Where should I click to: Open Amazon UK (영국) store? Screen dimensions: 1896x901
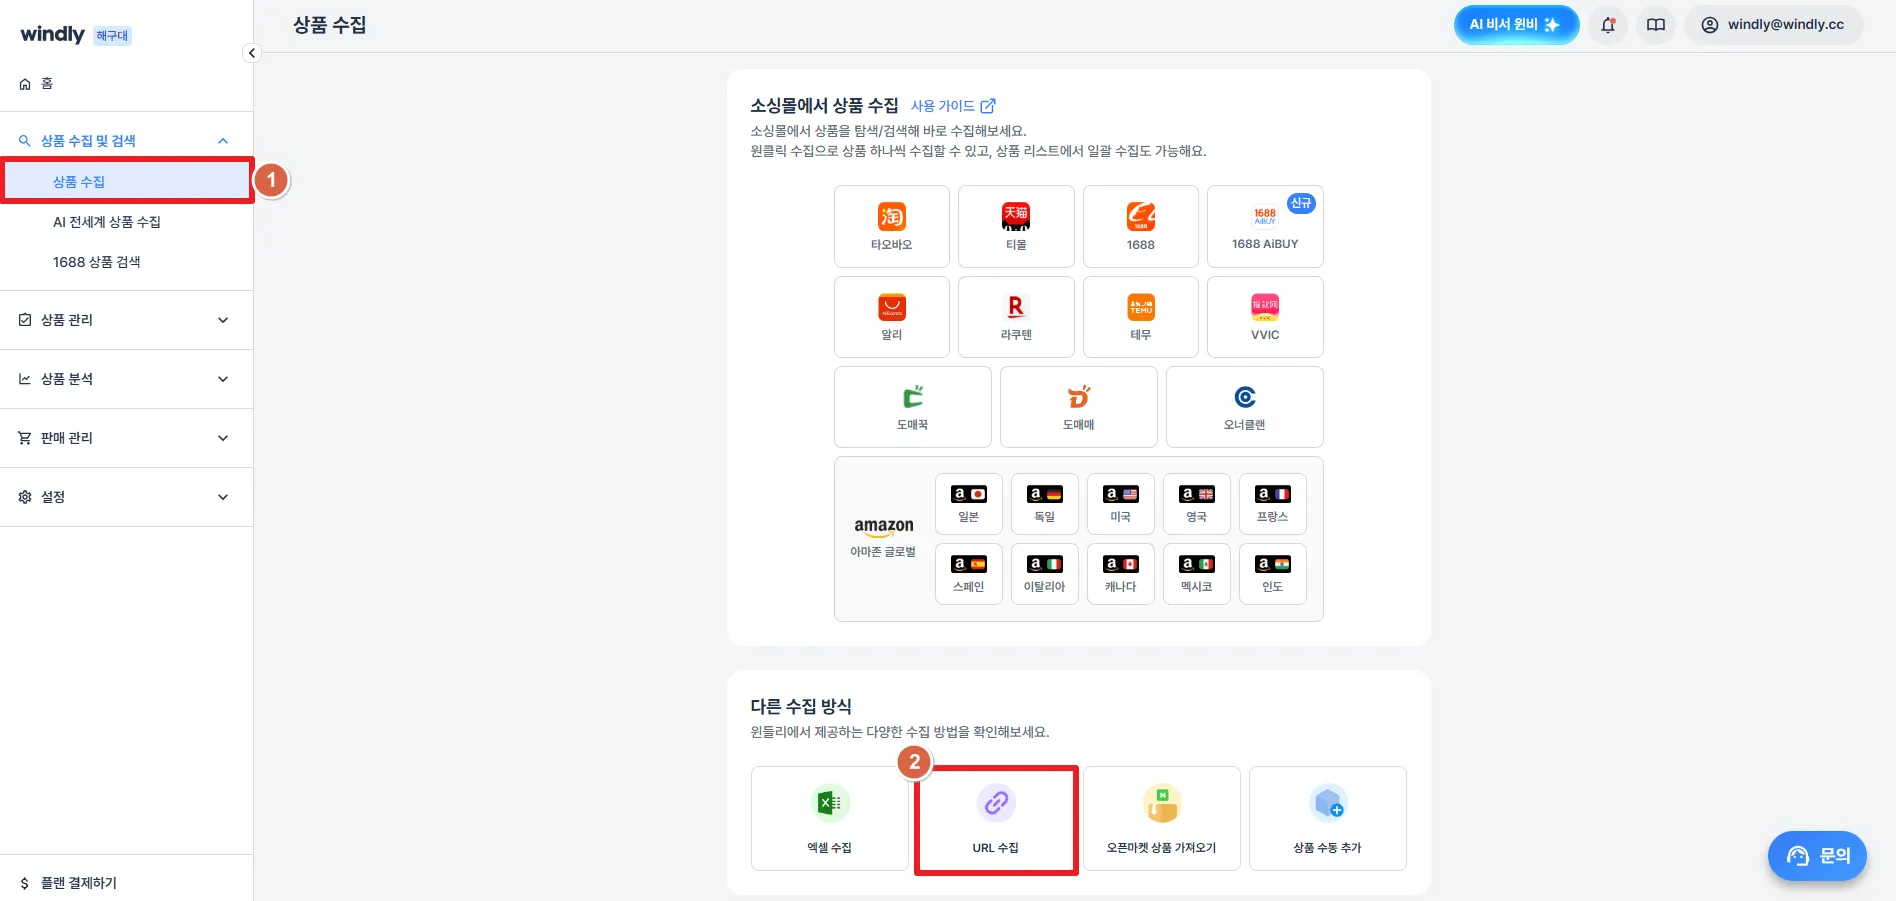(x=1197, y=504)
